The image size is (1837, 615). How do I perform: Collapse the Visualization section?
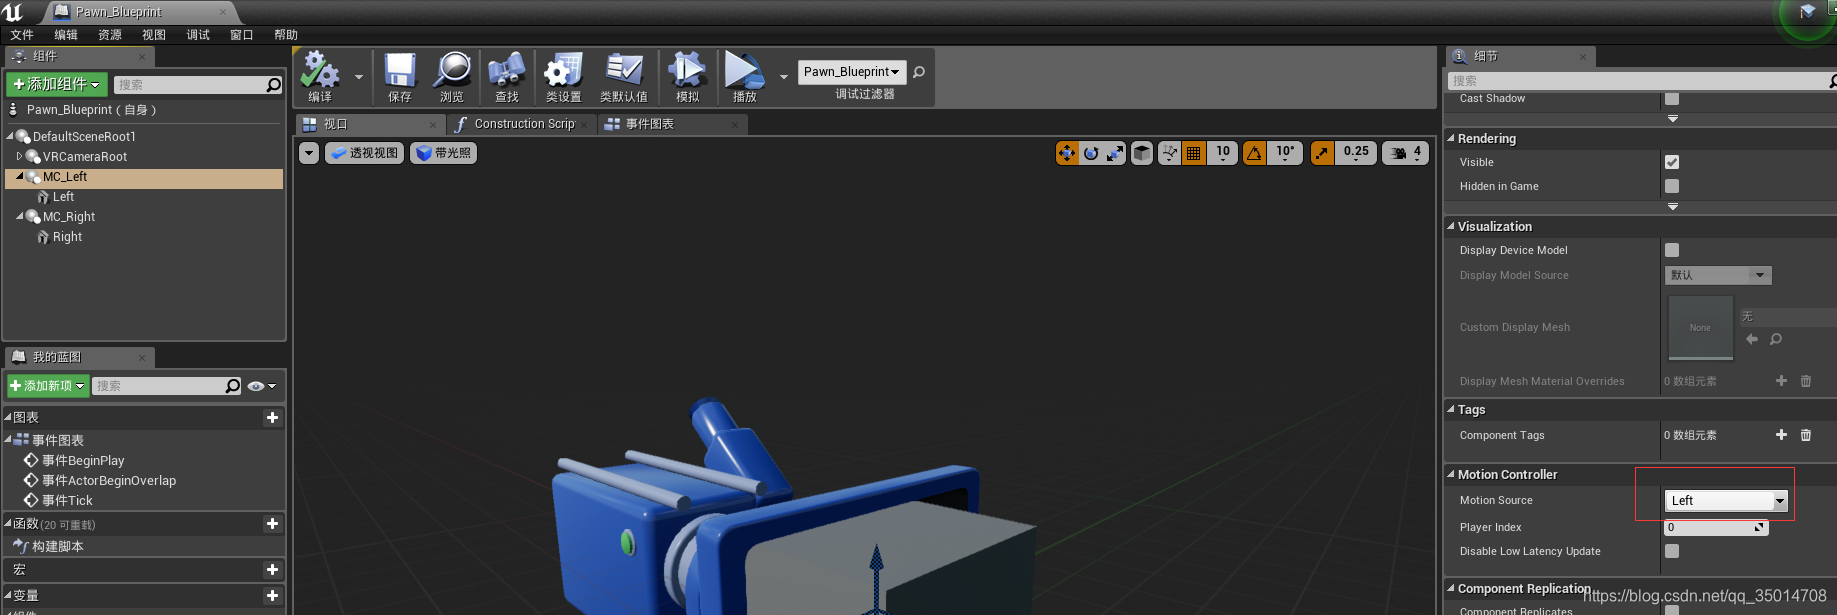pyautogui.click(x=1452, y=226)
